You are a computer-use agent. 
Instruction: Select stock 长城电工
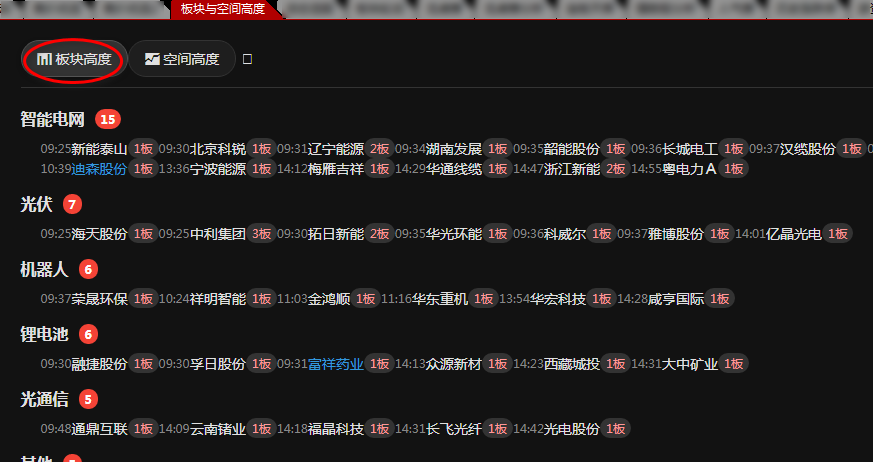point(690,149)
